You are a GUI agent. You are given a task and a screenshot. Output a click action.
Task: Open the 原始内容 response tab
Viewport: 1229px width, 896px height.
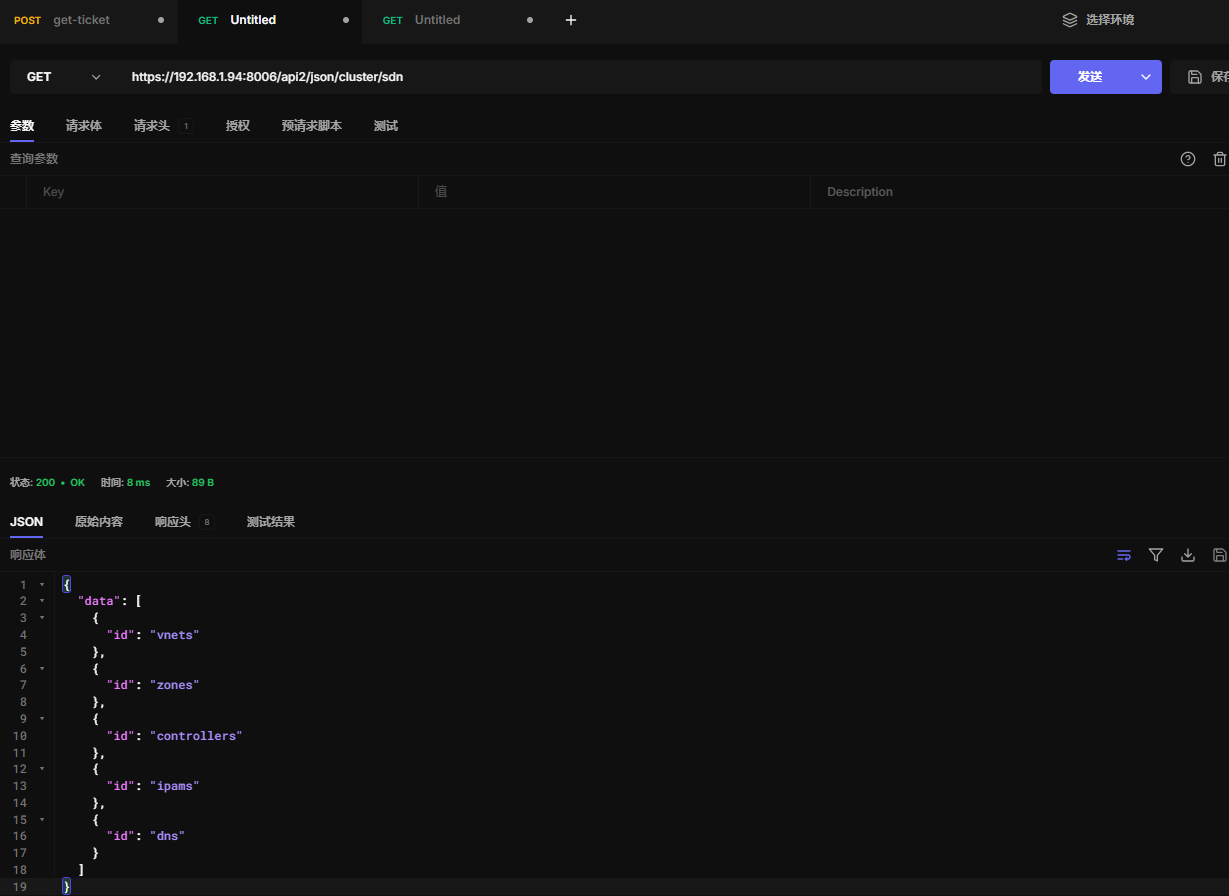tap(99, 522)
